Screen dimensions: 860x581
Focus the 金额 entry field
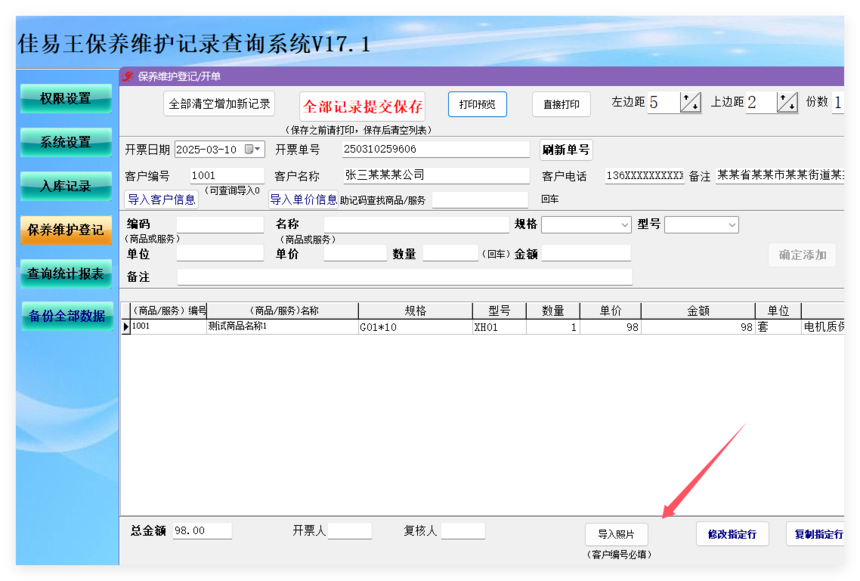(x=586, y=253)
